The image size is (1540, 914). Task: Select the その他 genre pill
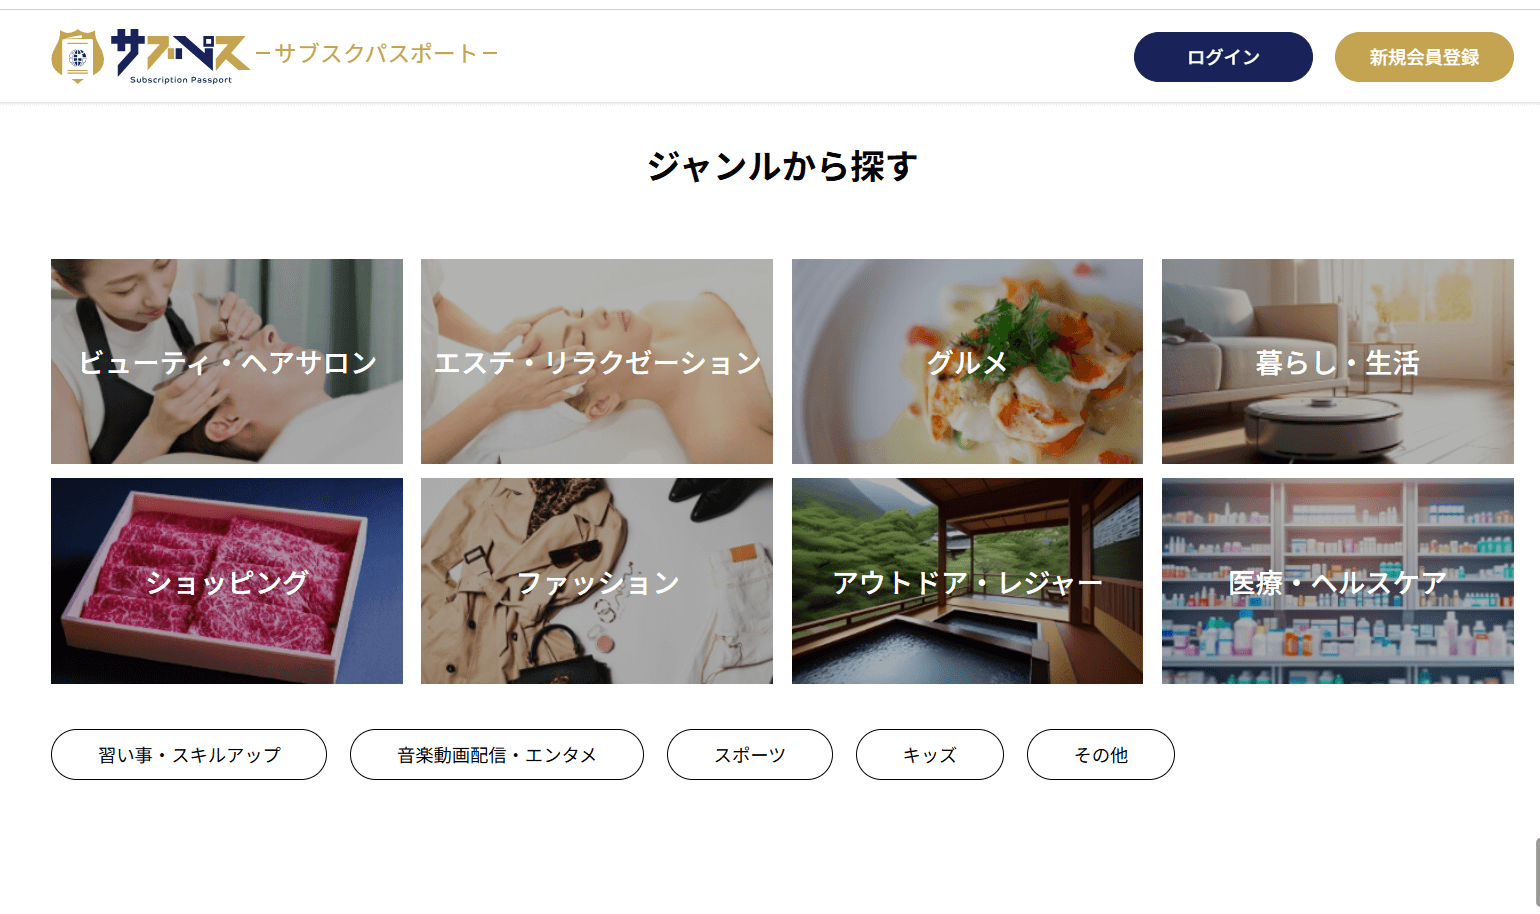click(1101, 755)
